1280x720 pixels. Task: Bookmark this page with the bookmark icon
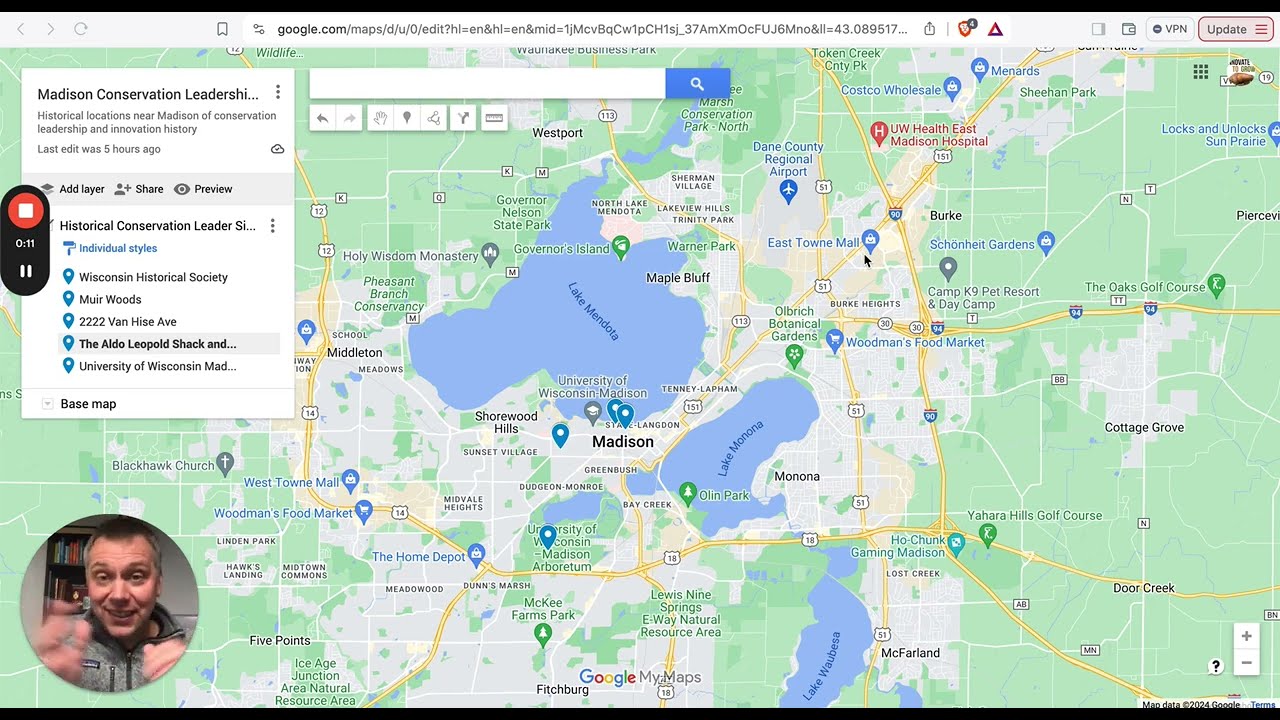(x=222, y=29)
